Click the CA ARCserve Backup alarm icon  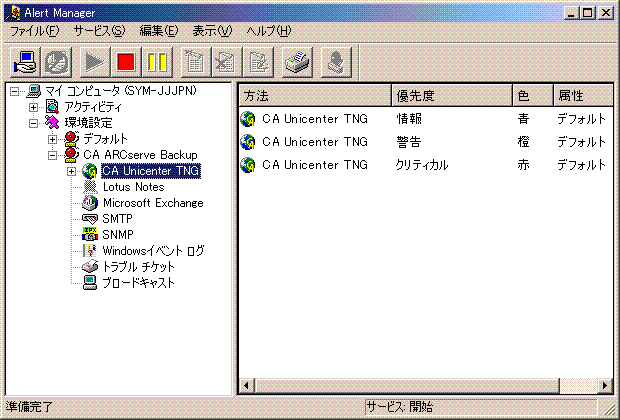point(72,155)
